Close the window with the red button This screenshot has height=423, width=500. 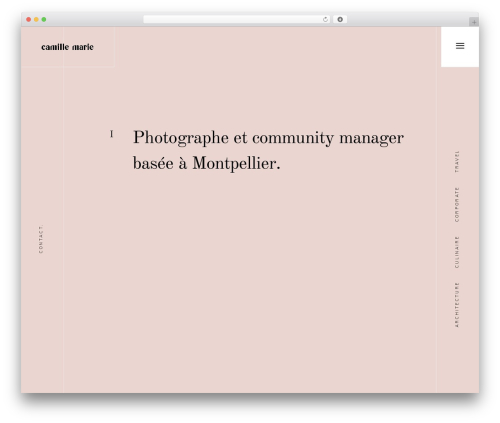[29, 20]
